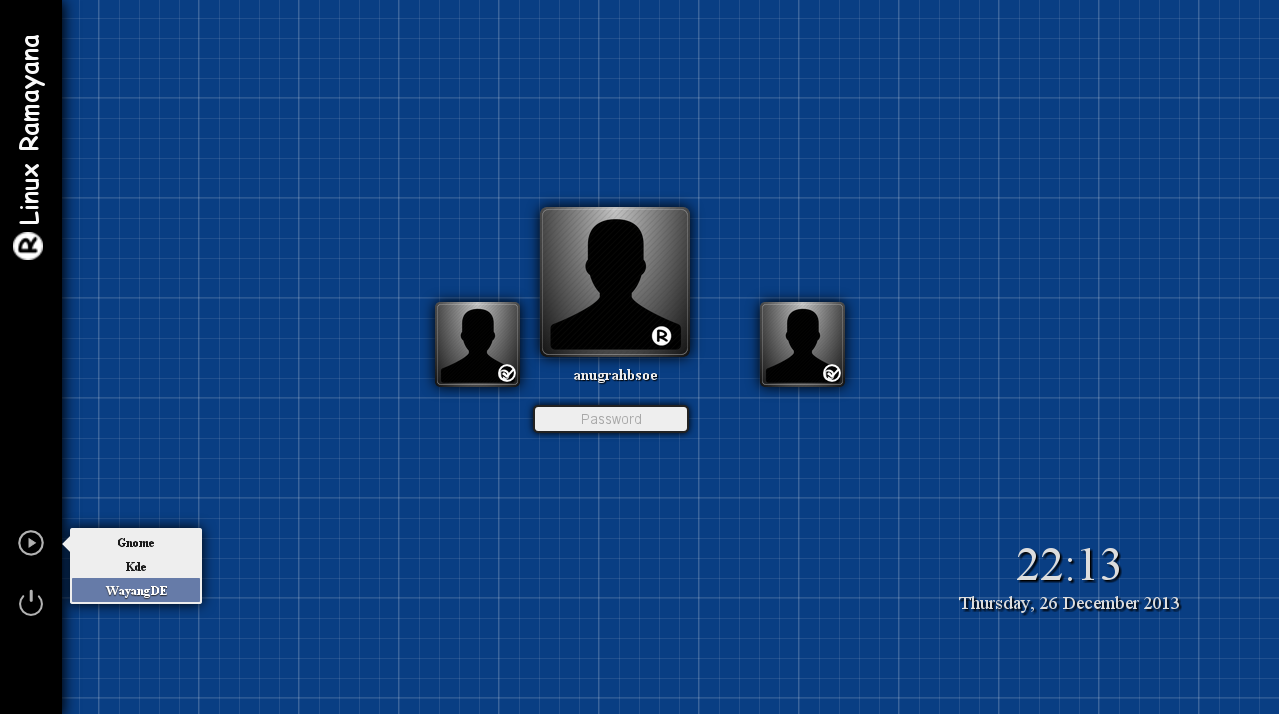Open the session selector play icon

point(31,543)
